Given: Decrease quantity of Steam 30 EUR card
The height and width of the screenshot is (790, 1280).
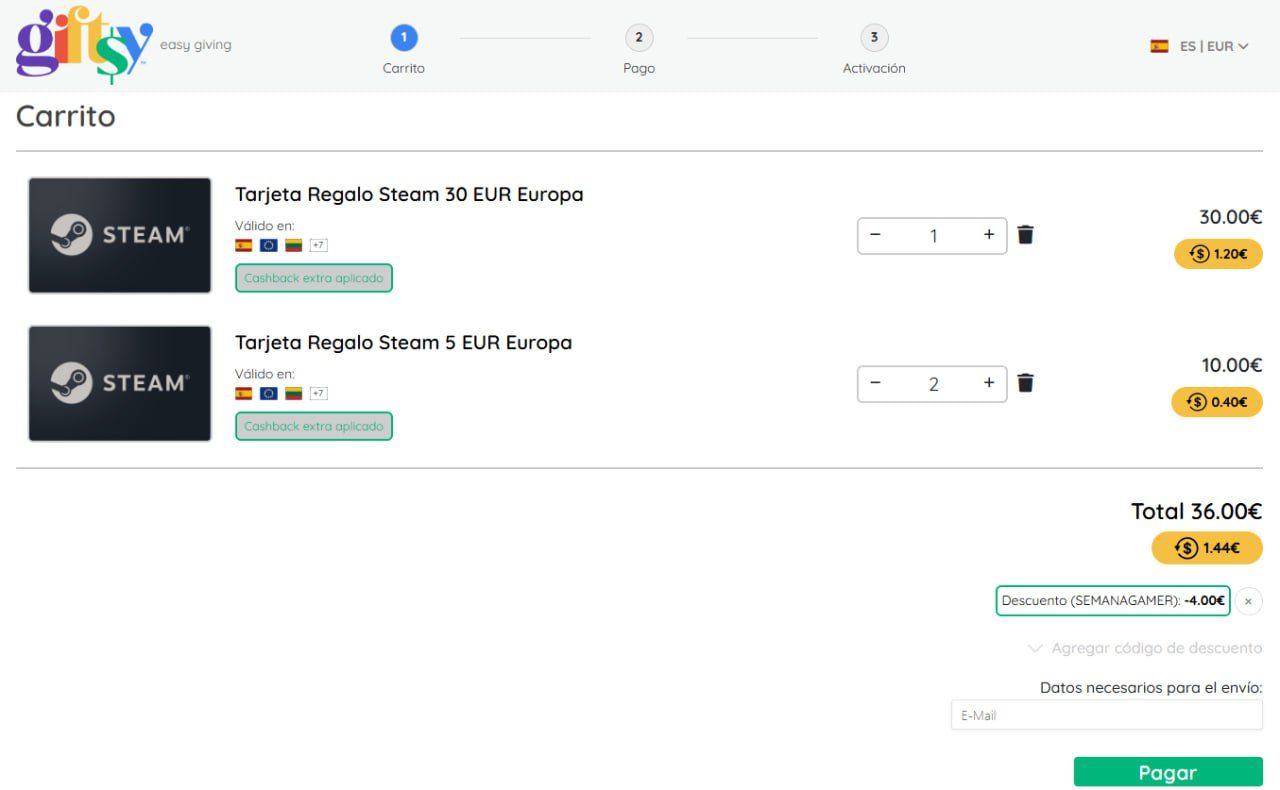Looking at the screenshot, I should pos(876,235).
